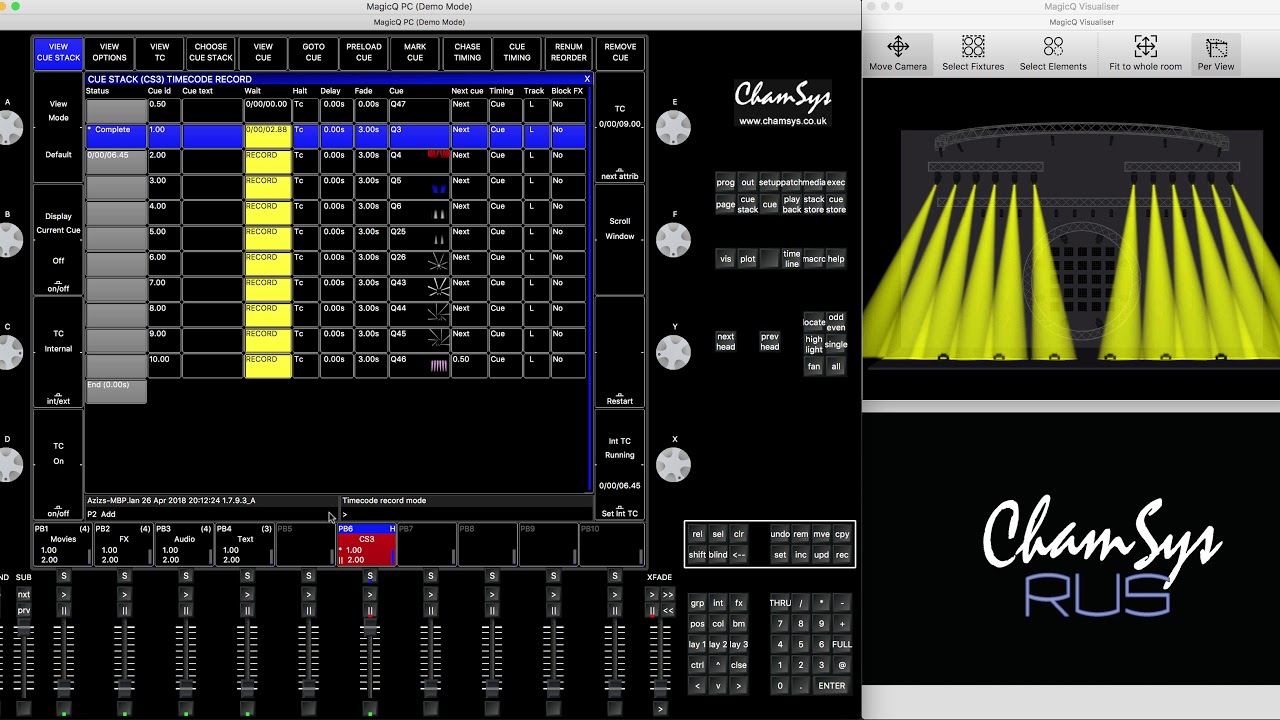
Task: Click encoder wheel B
Action: point(9,239)
